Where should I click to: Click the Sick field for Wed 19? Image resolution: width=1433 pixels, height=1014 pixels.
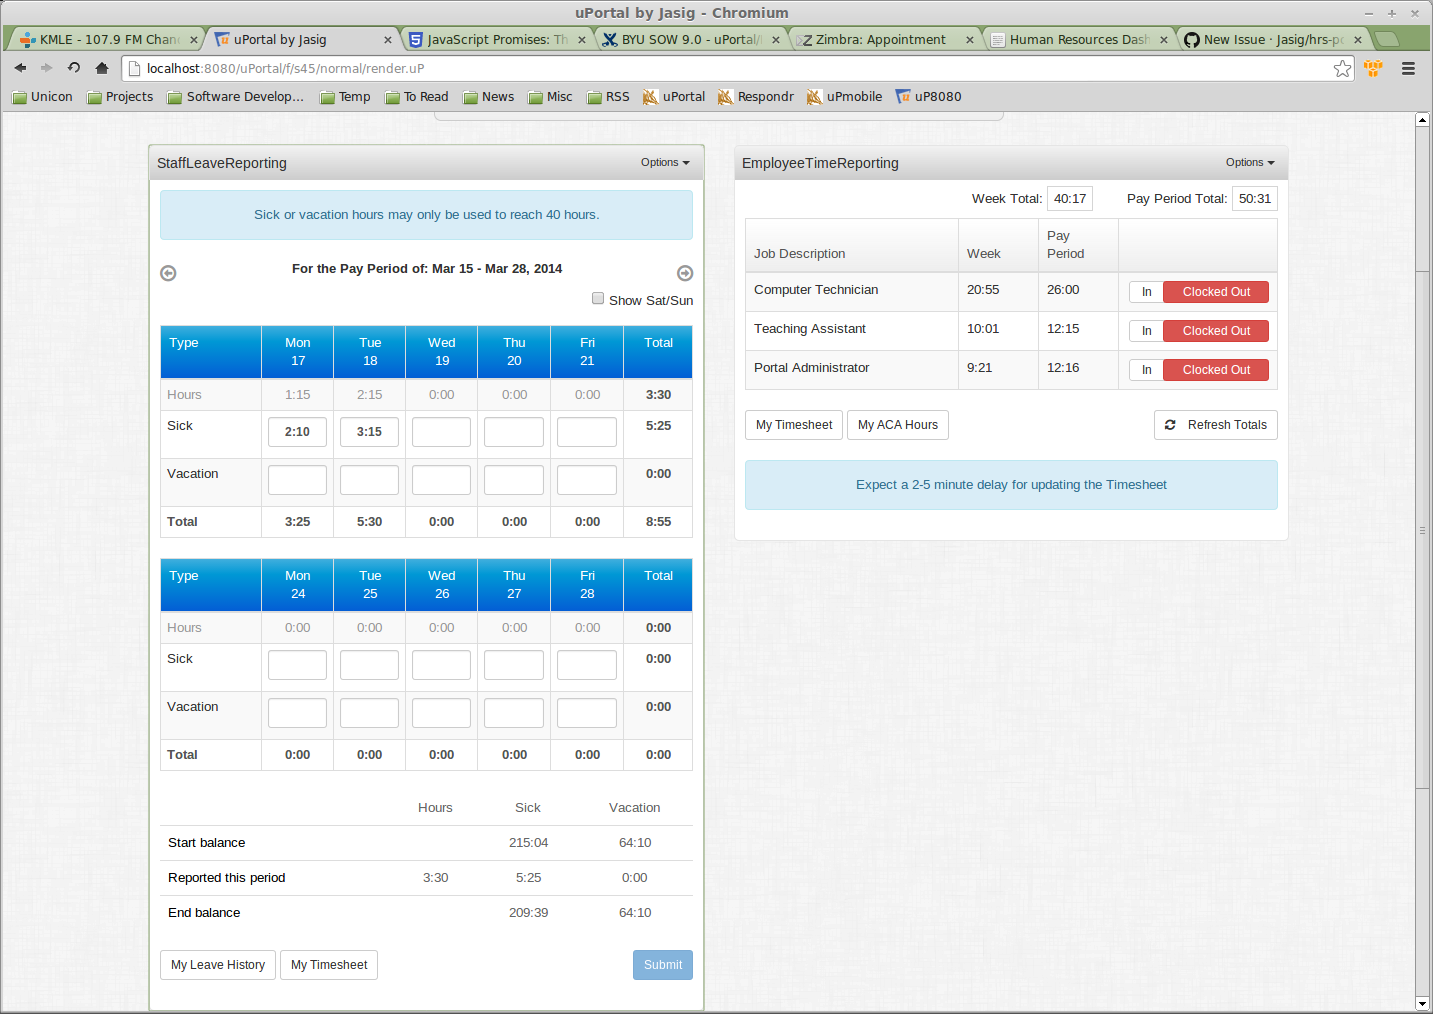[441, 432]
